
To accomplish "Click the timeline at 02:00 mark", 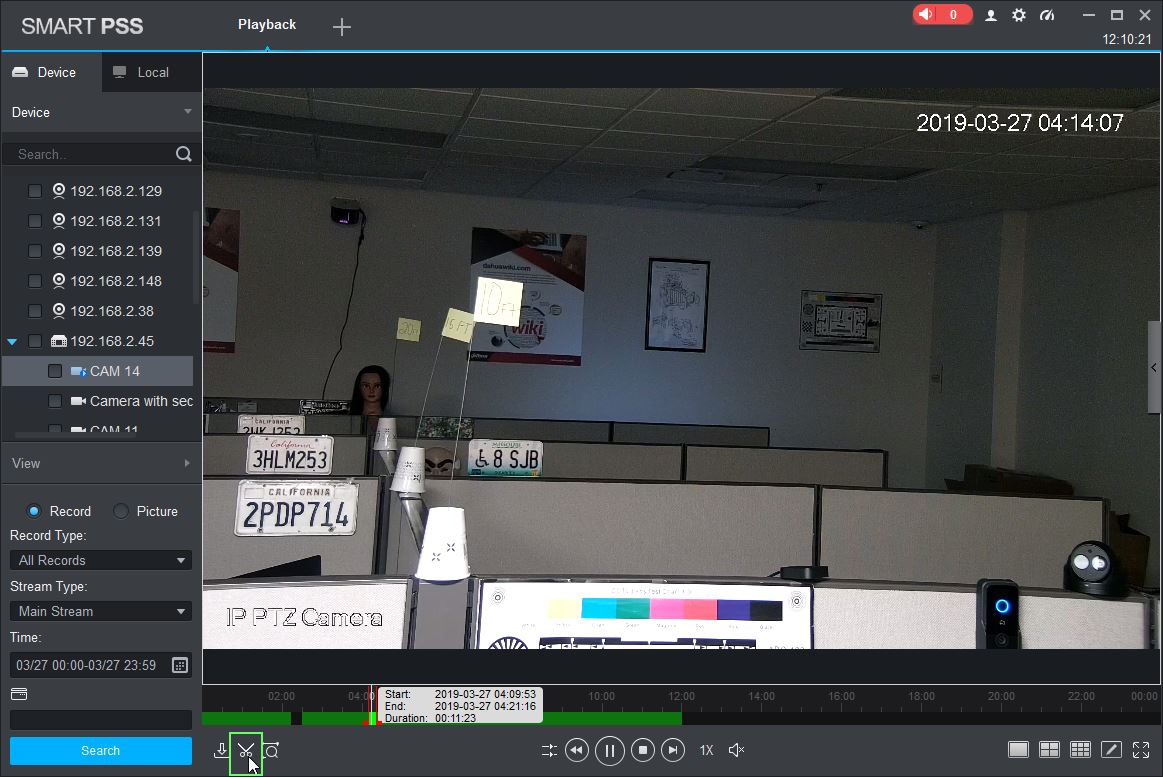I will 281,697.
